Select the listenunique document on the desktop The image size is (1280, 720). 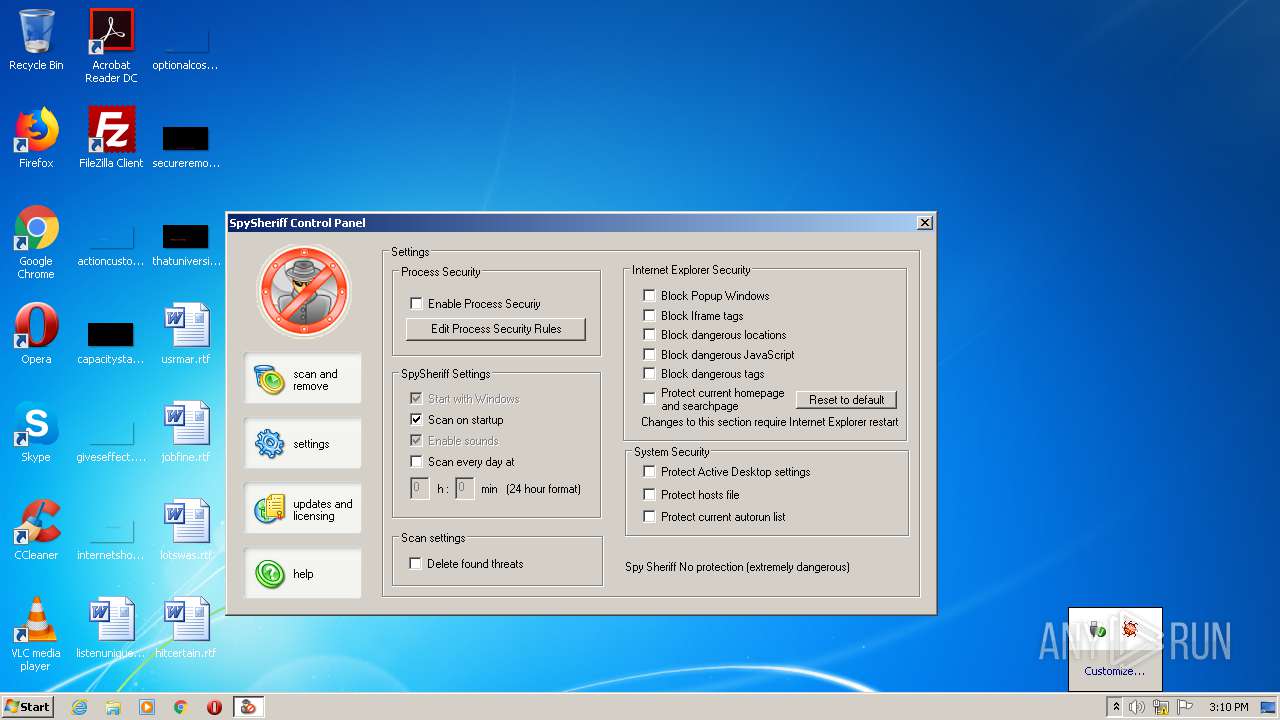pyautogui.click(x=111, y=628)
